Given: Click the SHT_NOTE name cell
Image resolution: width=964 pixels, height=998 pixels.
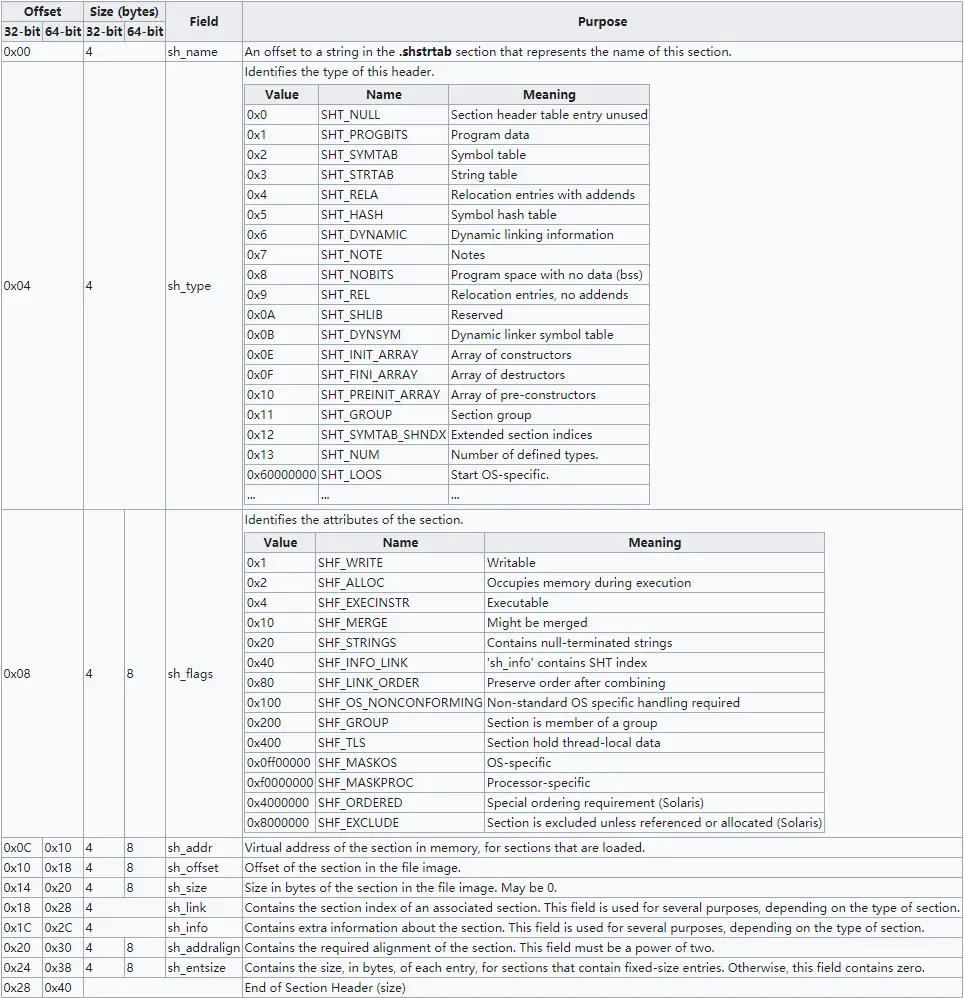Looking at the screenshot, I should 383,255.
